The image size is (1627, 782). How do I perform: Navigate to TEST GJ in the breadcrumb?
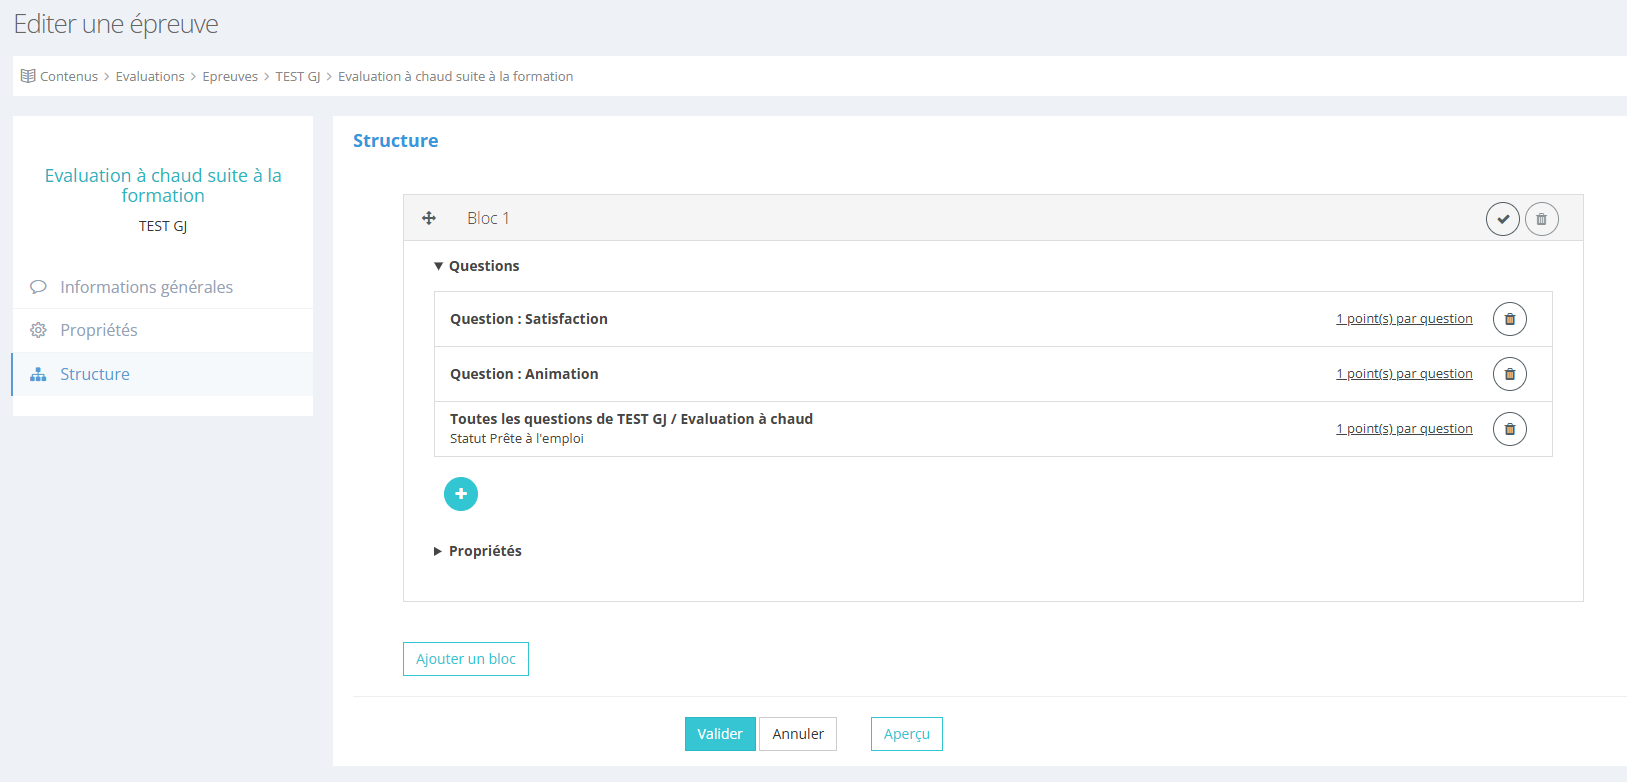coord(298,76)
